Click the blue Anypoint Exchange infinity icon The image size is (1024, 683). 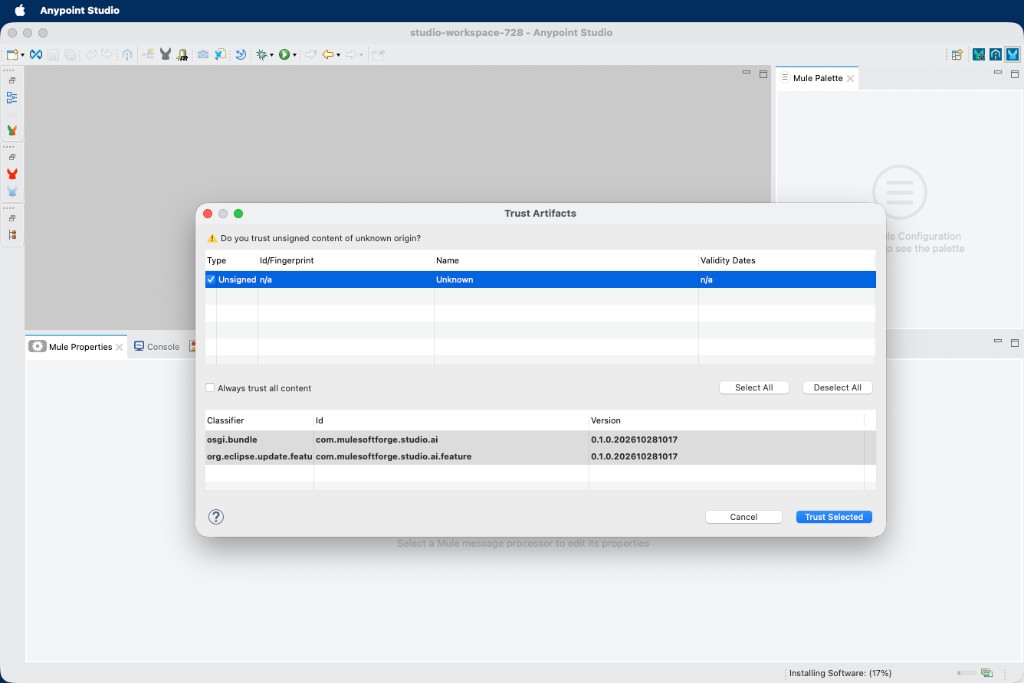(36, 55)
